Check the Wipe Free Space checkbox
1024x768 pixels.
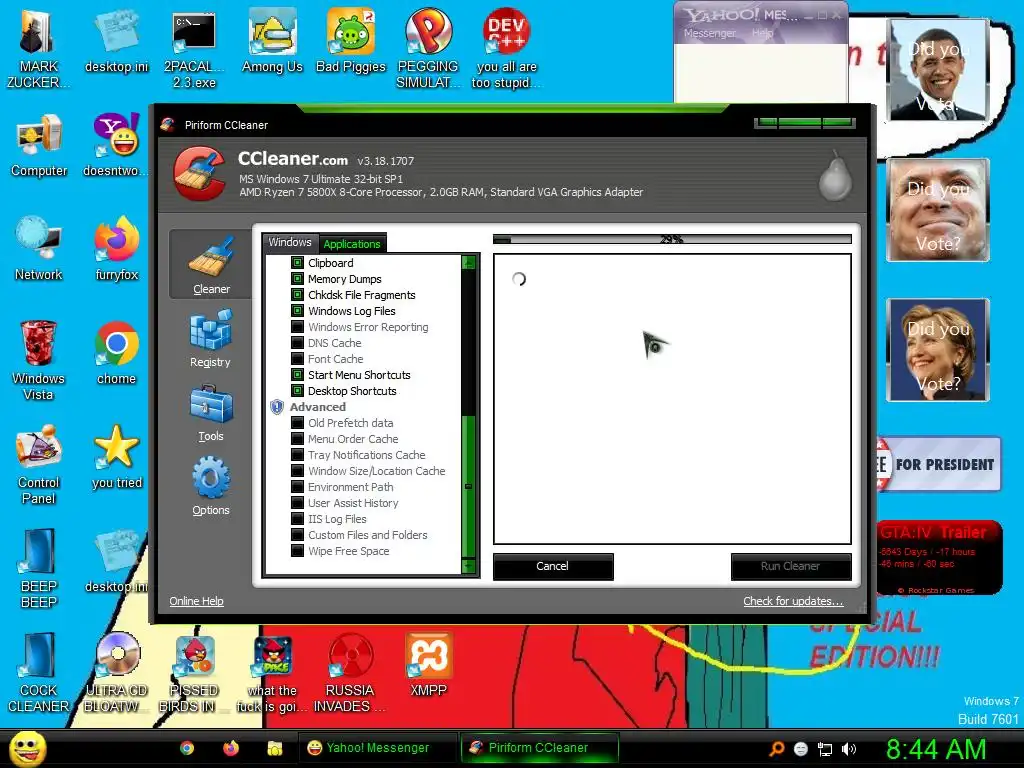point(297,551)
